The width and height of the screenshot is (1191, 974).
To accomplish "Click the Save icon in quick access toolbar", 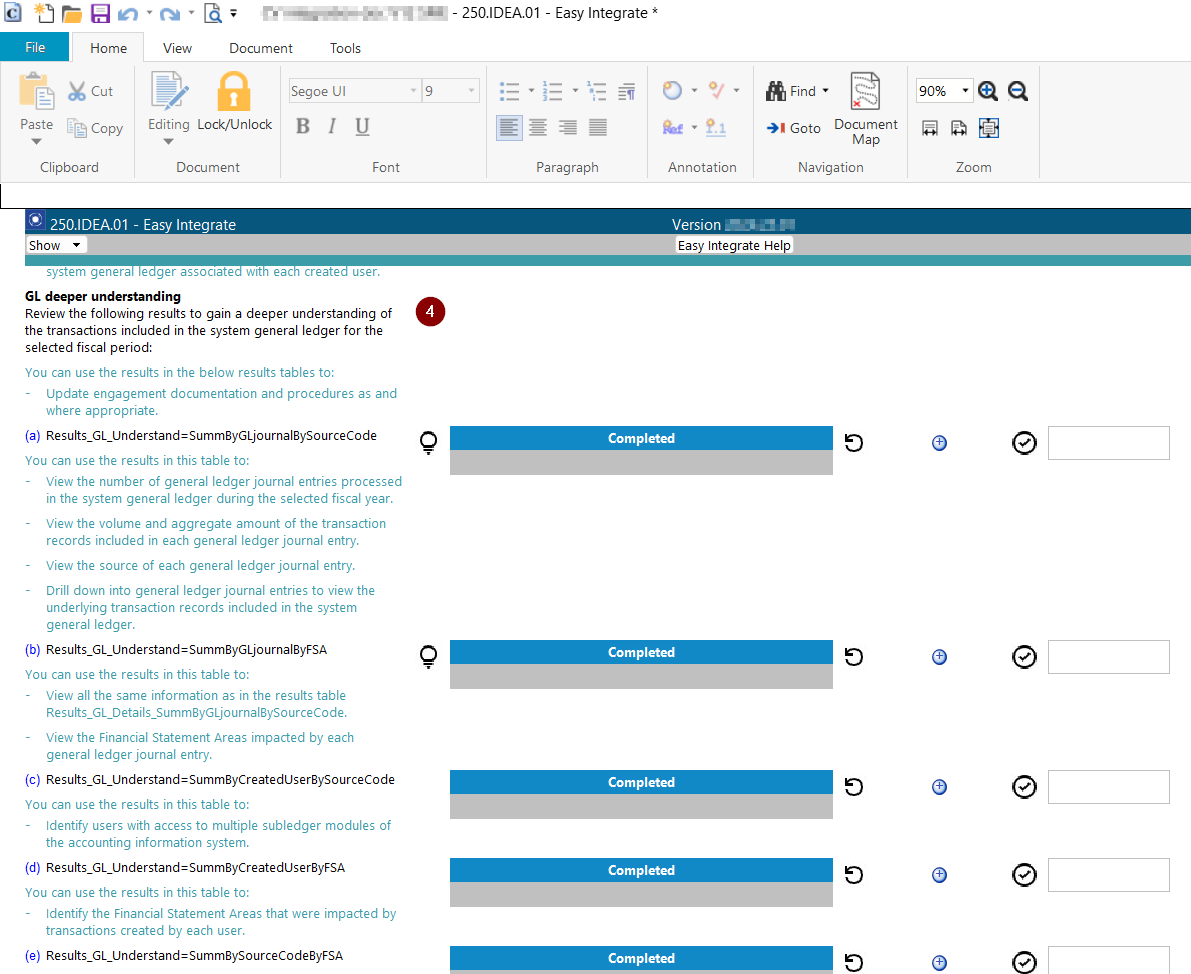I will click(x=100, y=13).
